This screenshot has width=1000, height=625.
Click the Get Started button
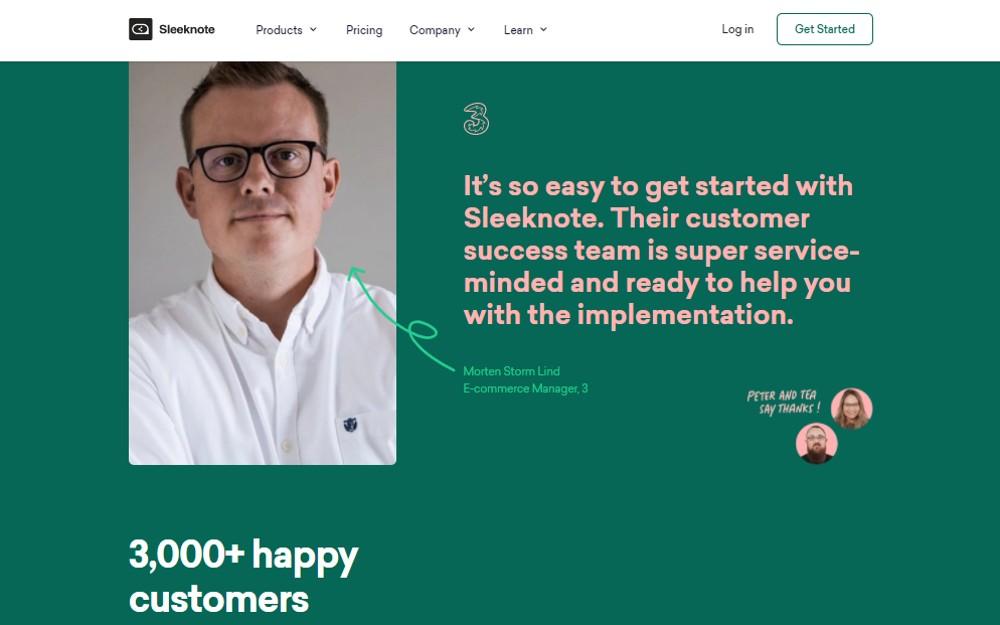tap(825, 29)
